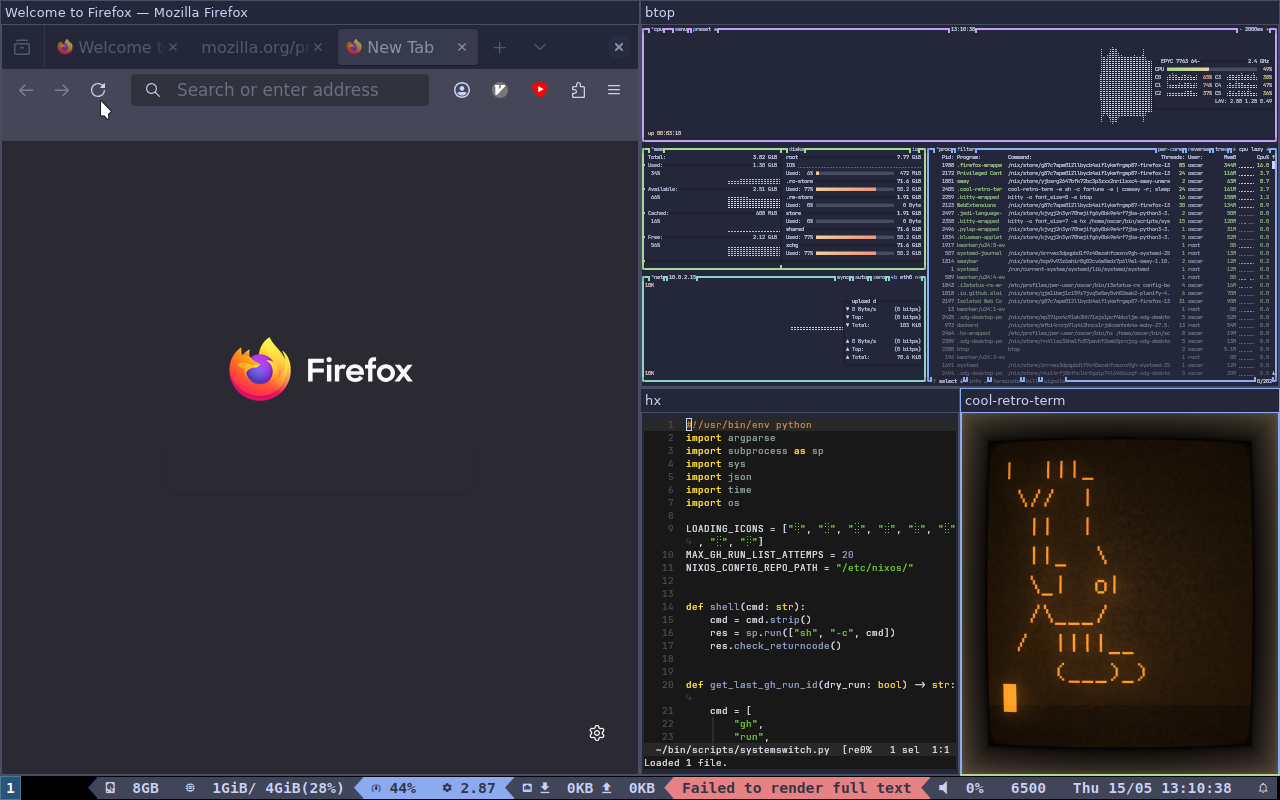Close the New Tab tab
The width and height of the screenshot is (1280, 800).
(x=462, y=47)
